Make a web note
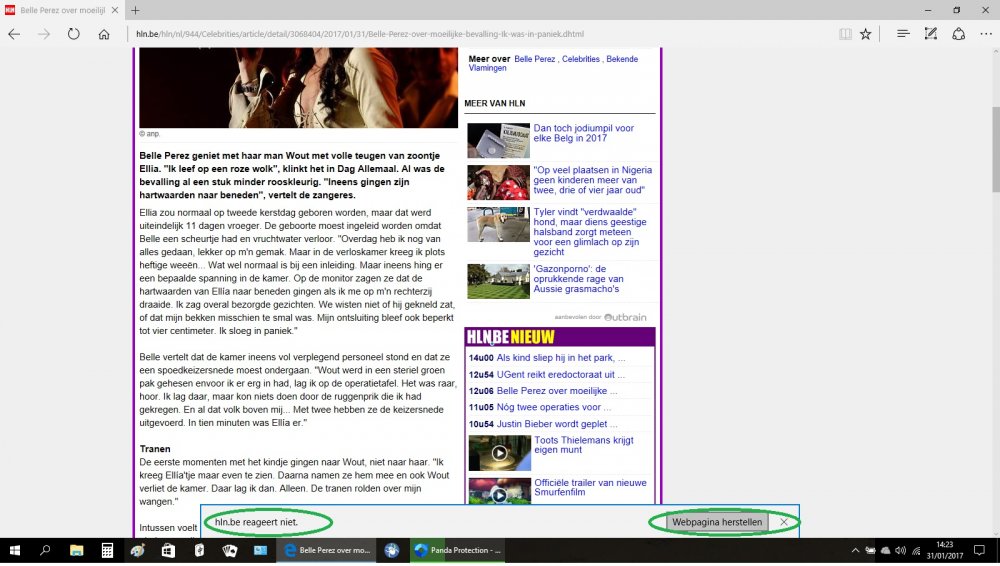The image size is (1000, 566). 930,34
